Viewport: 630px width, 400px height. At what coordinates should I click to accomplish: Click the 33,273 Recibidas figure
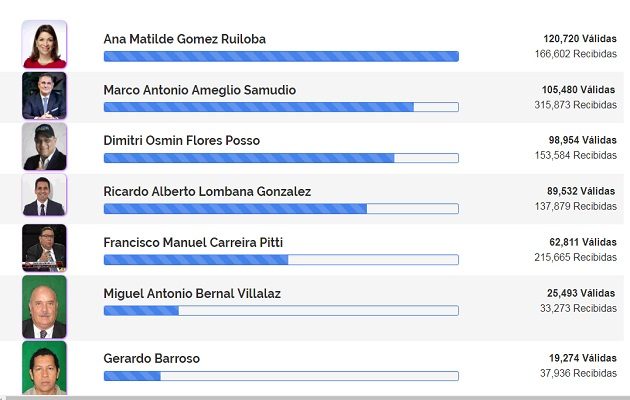point(579,309)
